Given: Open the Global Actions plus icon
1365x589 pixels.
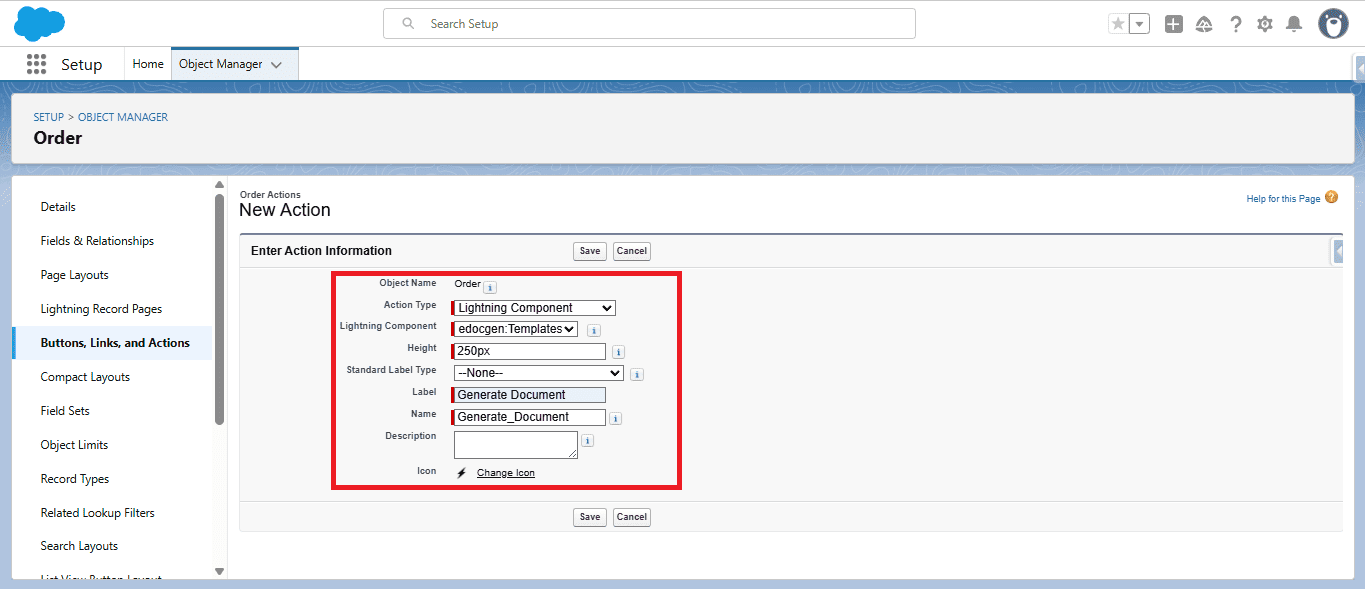Looking at the screenshot, I should click(x=1174, y=24).
